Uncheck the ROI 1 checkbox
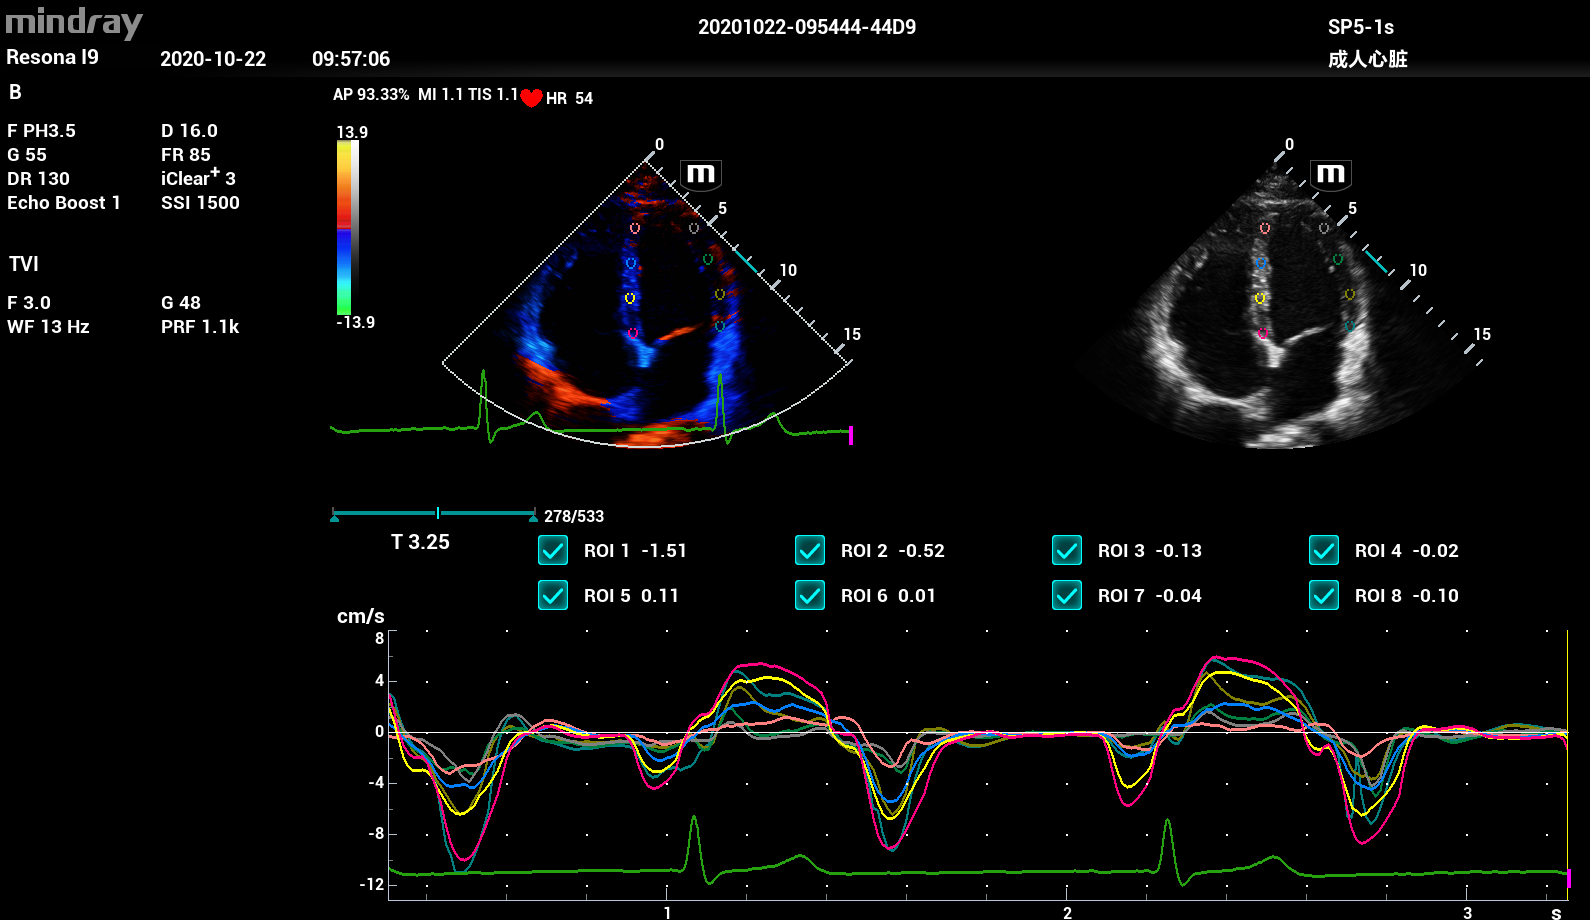Image resolution: width=1590 pixels, height=920 pixels. [x=553, y=551]
